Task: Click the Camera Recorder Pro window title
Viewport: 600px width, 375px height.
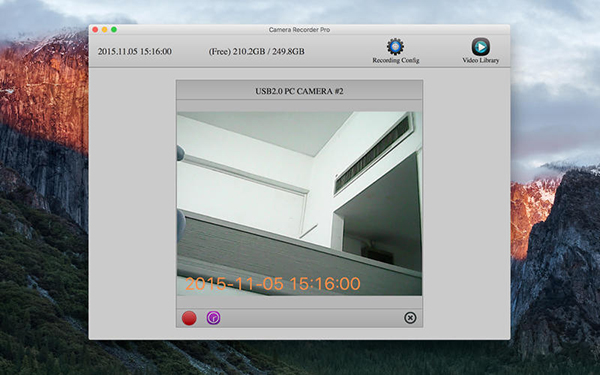Action: click(x=299, y=29)
